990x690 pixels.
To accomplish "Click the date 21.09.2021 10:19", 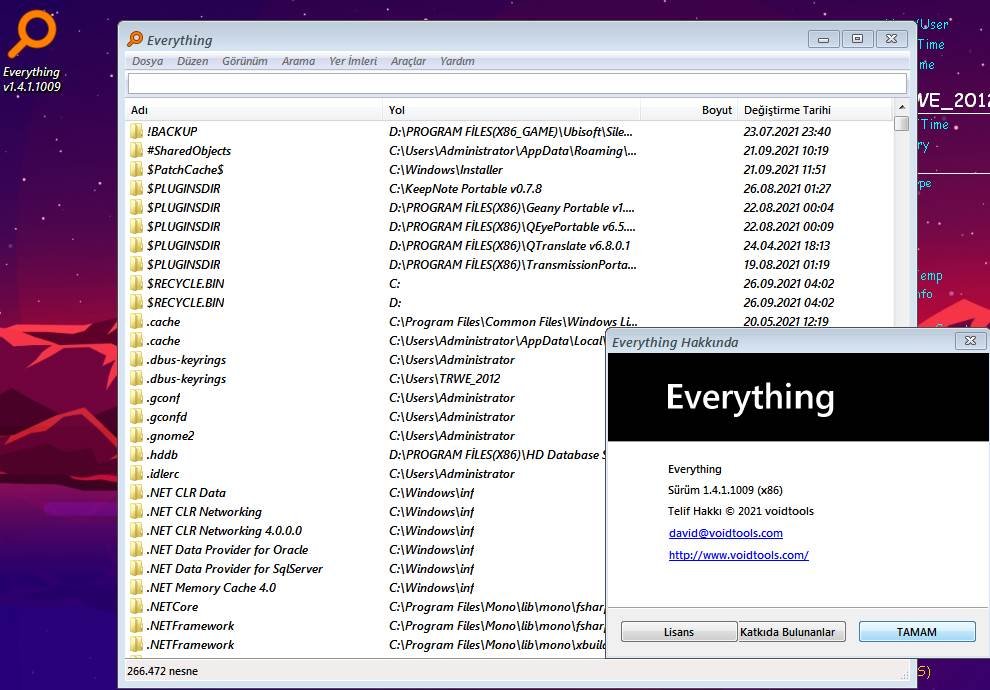I will point(785,150).
